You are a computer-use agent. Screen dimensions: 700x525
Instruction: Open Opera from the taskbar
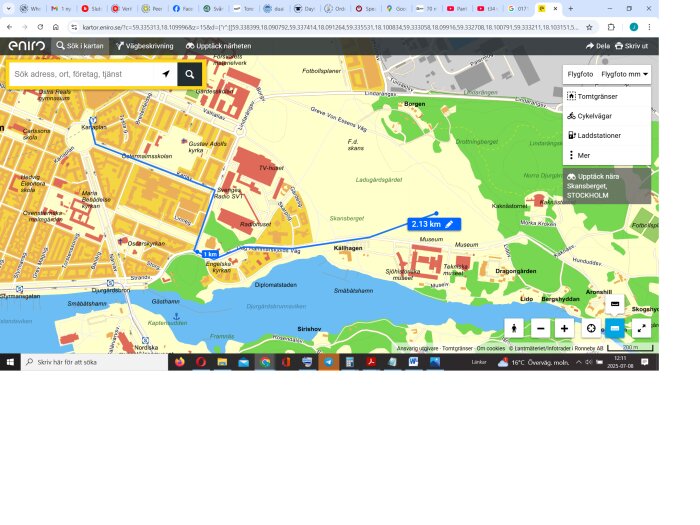(201, 362)
